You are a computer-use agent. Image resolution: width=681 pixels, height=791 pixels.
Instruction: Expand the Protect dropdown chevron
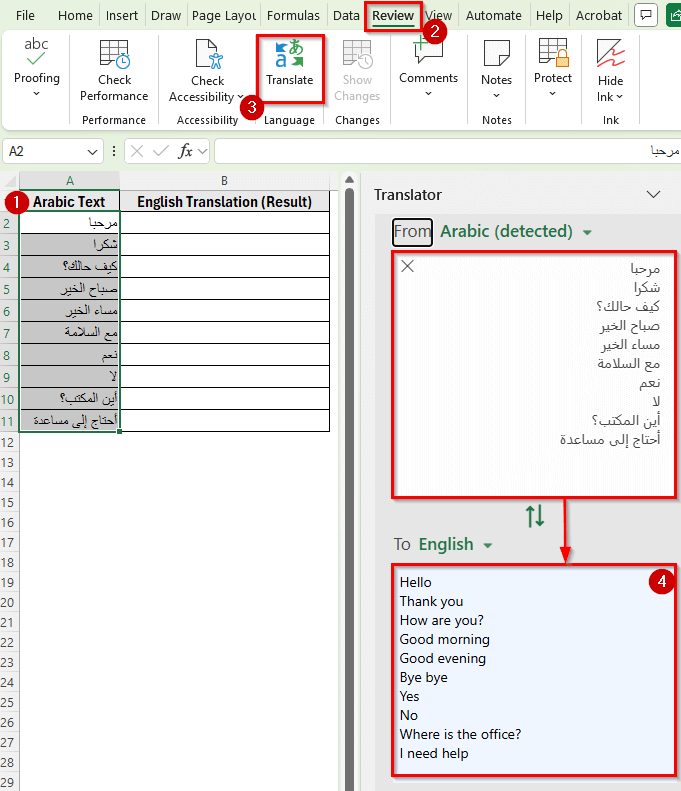tap(552, 94)
